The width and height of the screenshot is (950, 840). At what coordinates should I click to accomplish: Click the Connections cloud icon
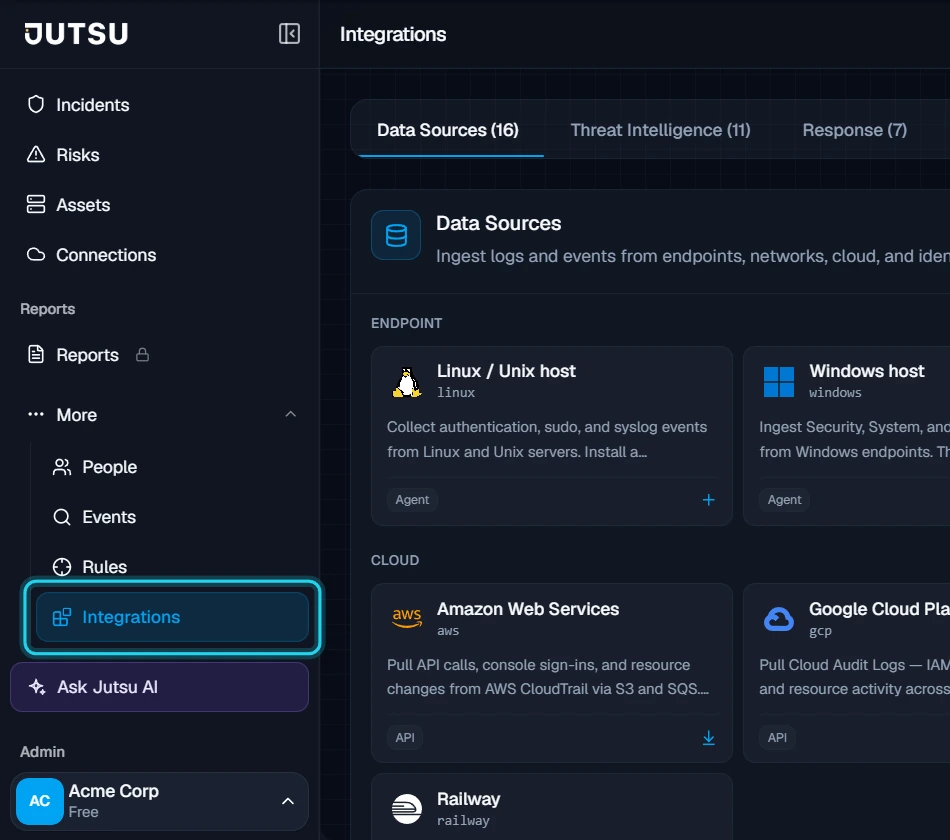[36, 255]
